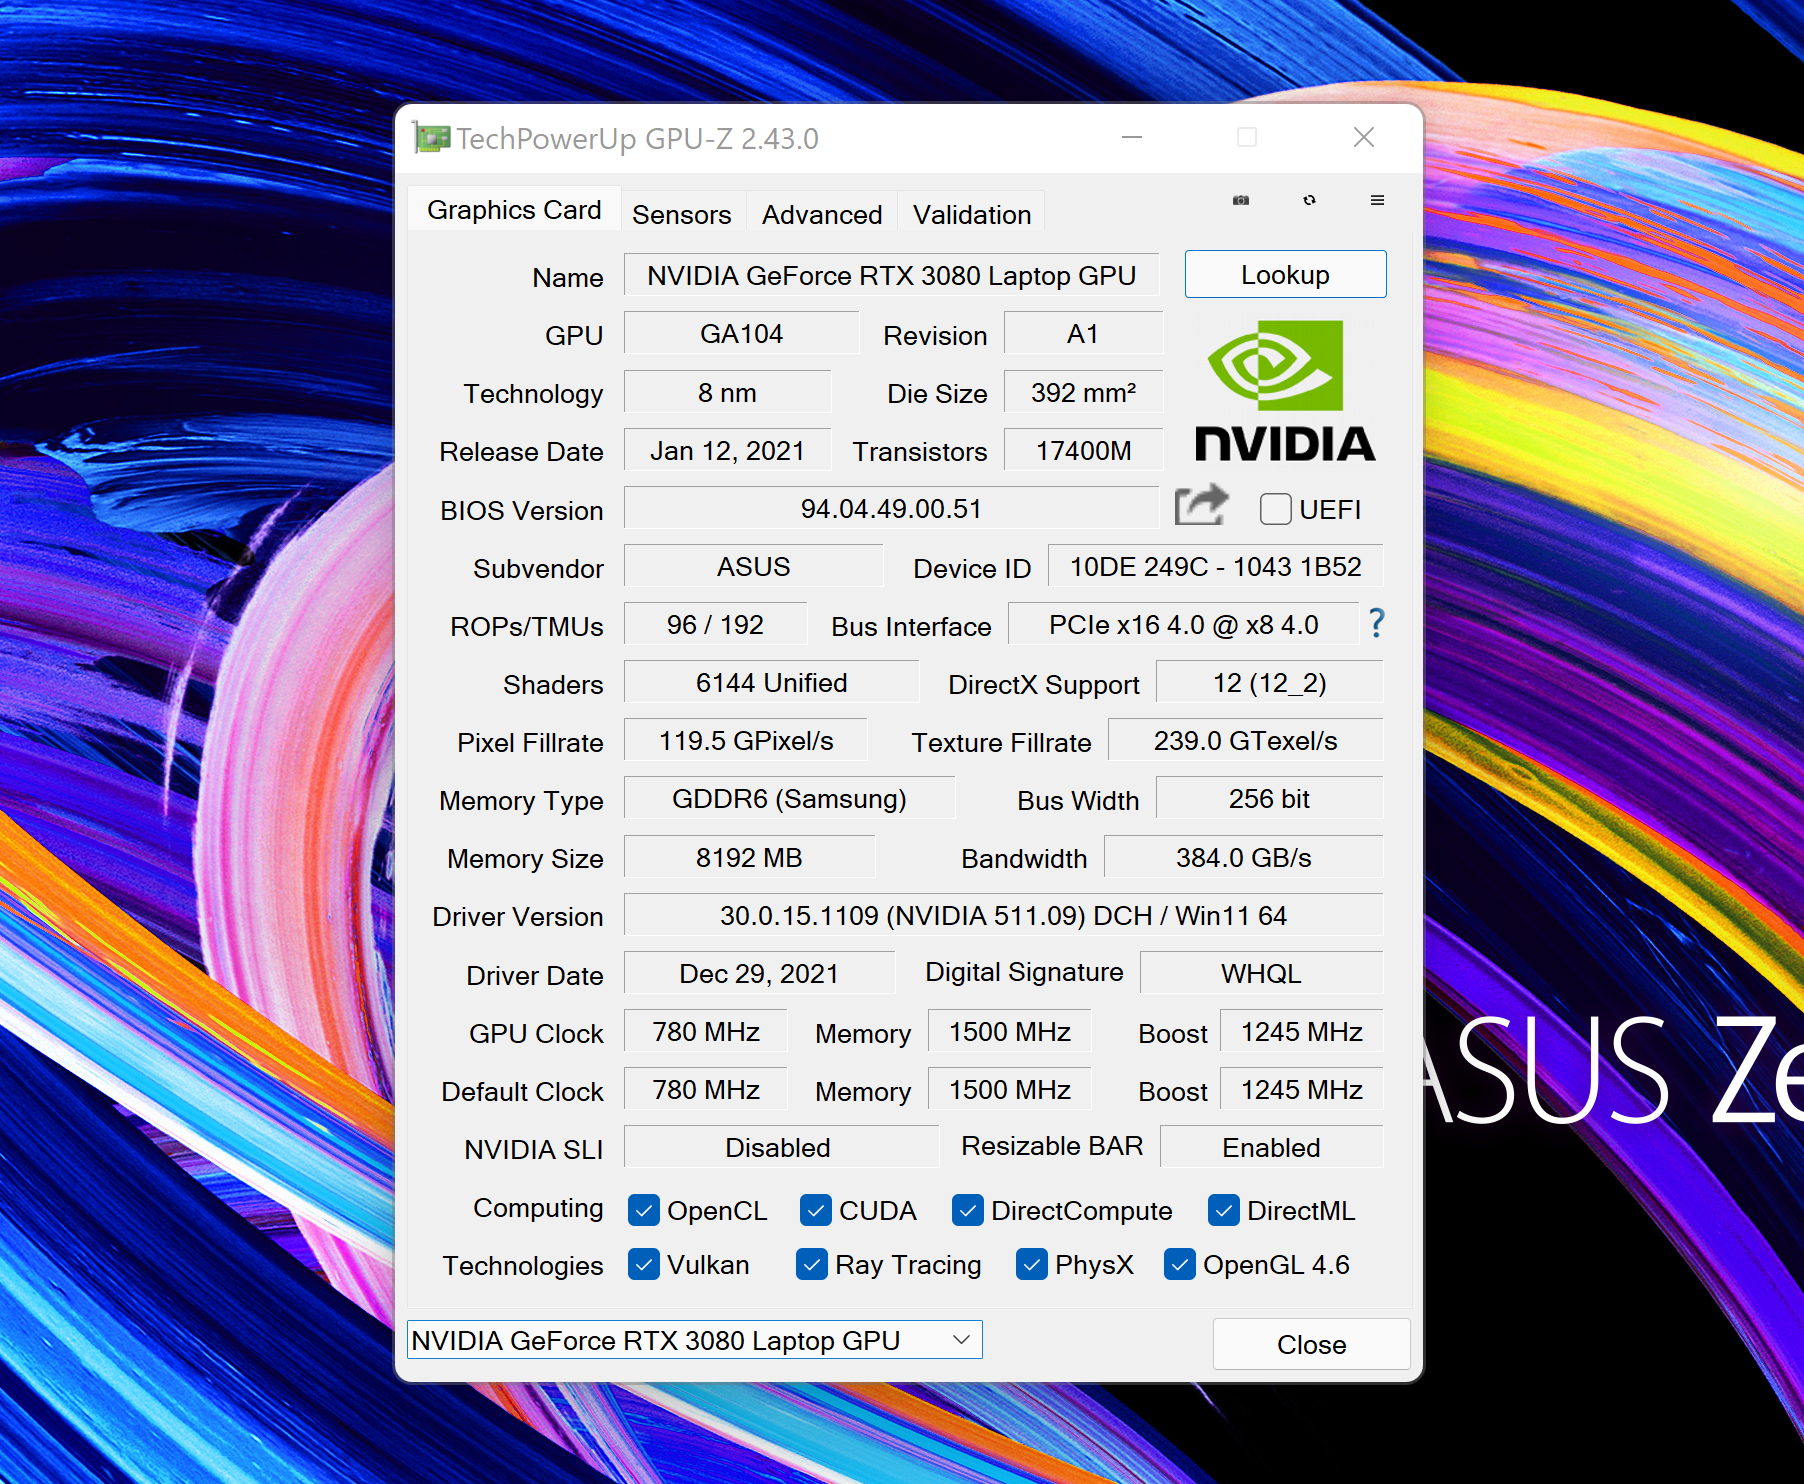This screenshot has height=1484, width=1804.
Task: Select the Graphics Card tab
Action: pyautogui.click(x=514, y=210)
